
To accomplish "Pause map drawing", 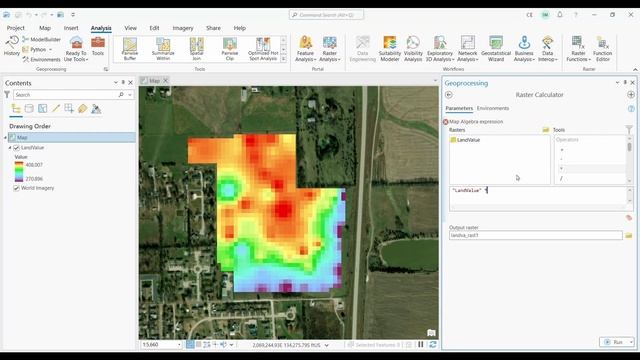I will (x=421, y=345).
